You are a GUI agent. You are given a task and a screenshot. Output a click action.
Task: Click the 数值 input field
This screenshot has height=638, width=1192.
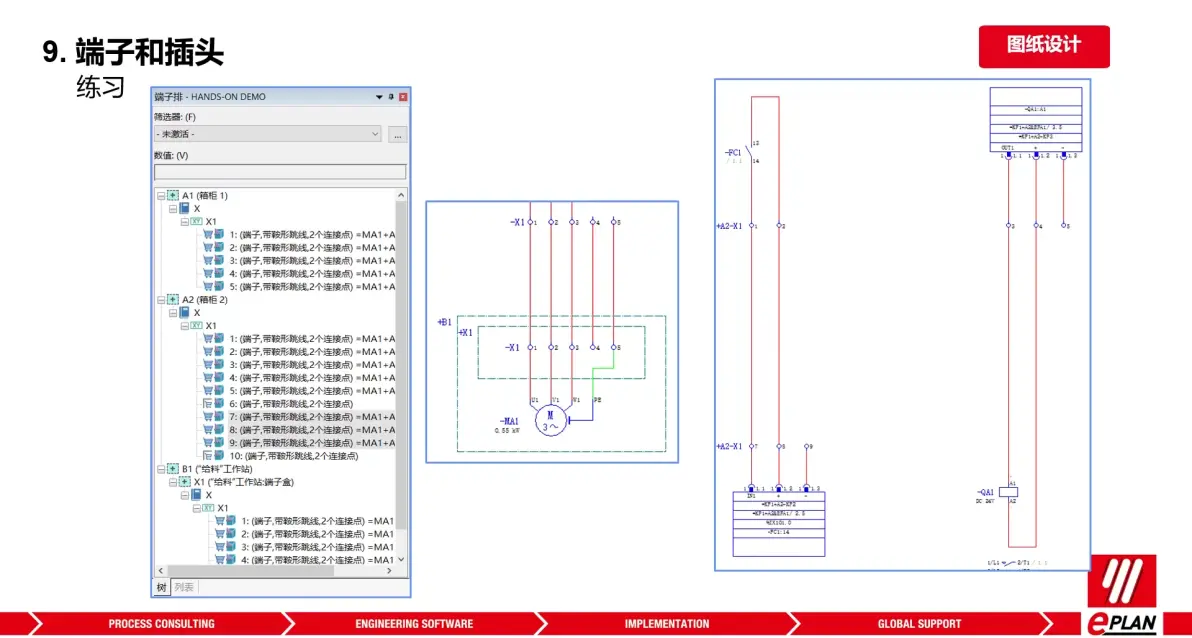280,172
